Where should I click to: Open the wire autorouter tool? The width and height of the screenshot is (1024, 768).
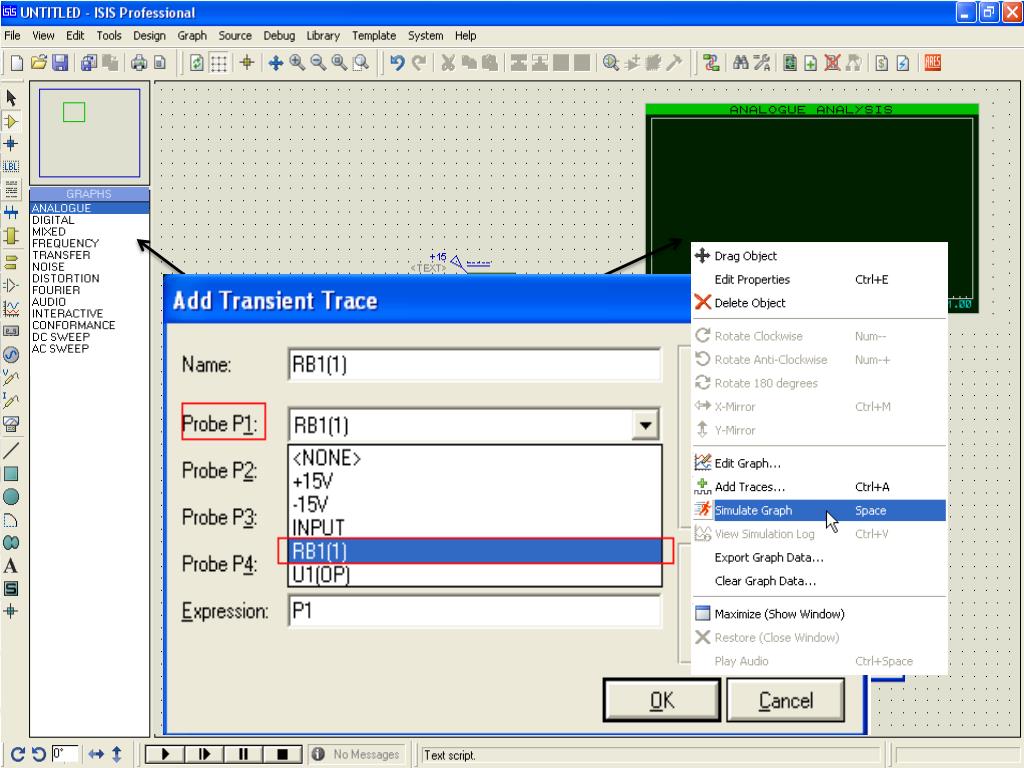[711, 63]
